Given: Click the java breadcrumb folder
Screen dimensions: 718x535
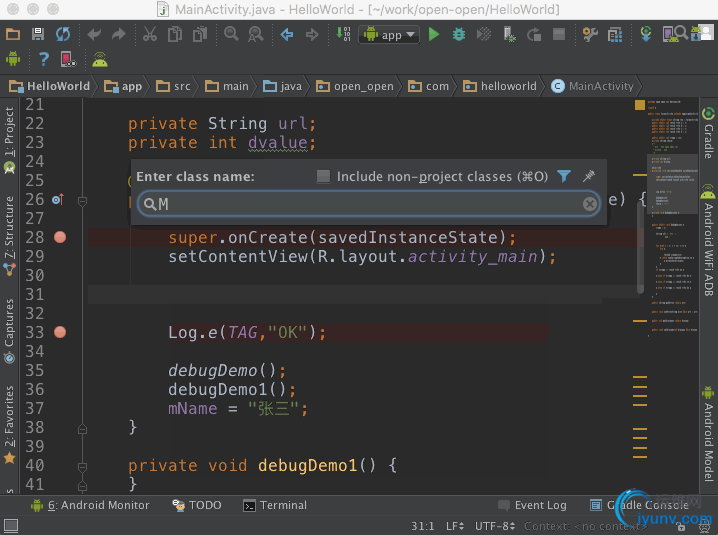Looking at the screenshot, I should pyautogui.click(x=283, y=86).
